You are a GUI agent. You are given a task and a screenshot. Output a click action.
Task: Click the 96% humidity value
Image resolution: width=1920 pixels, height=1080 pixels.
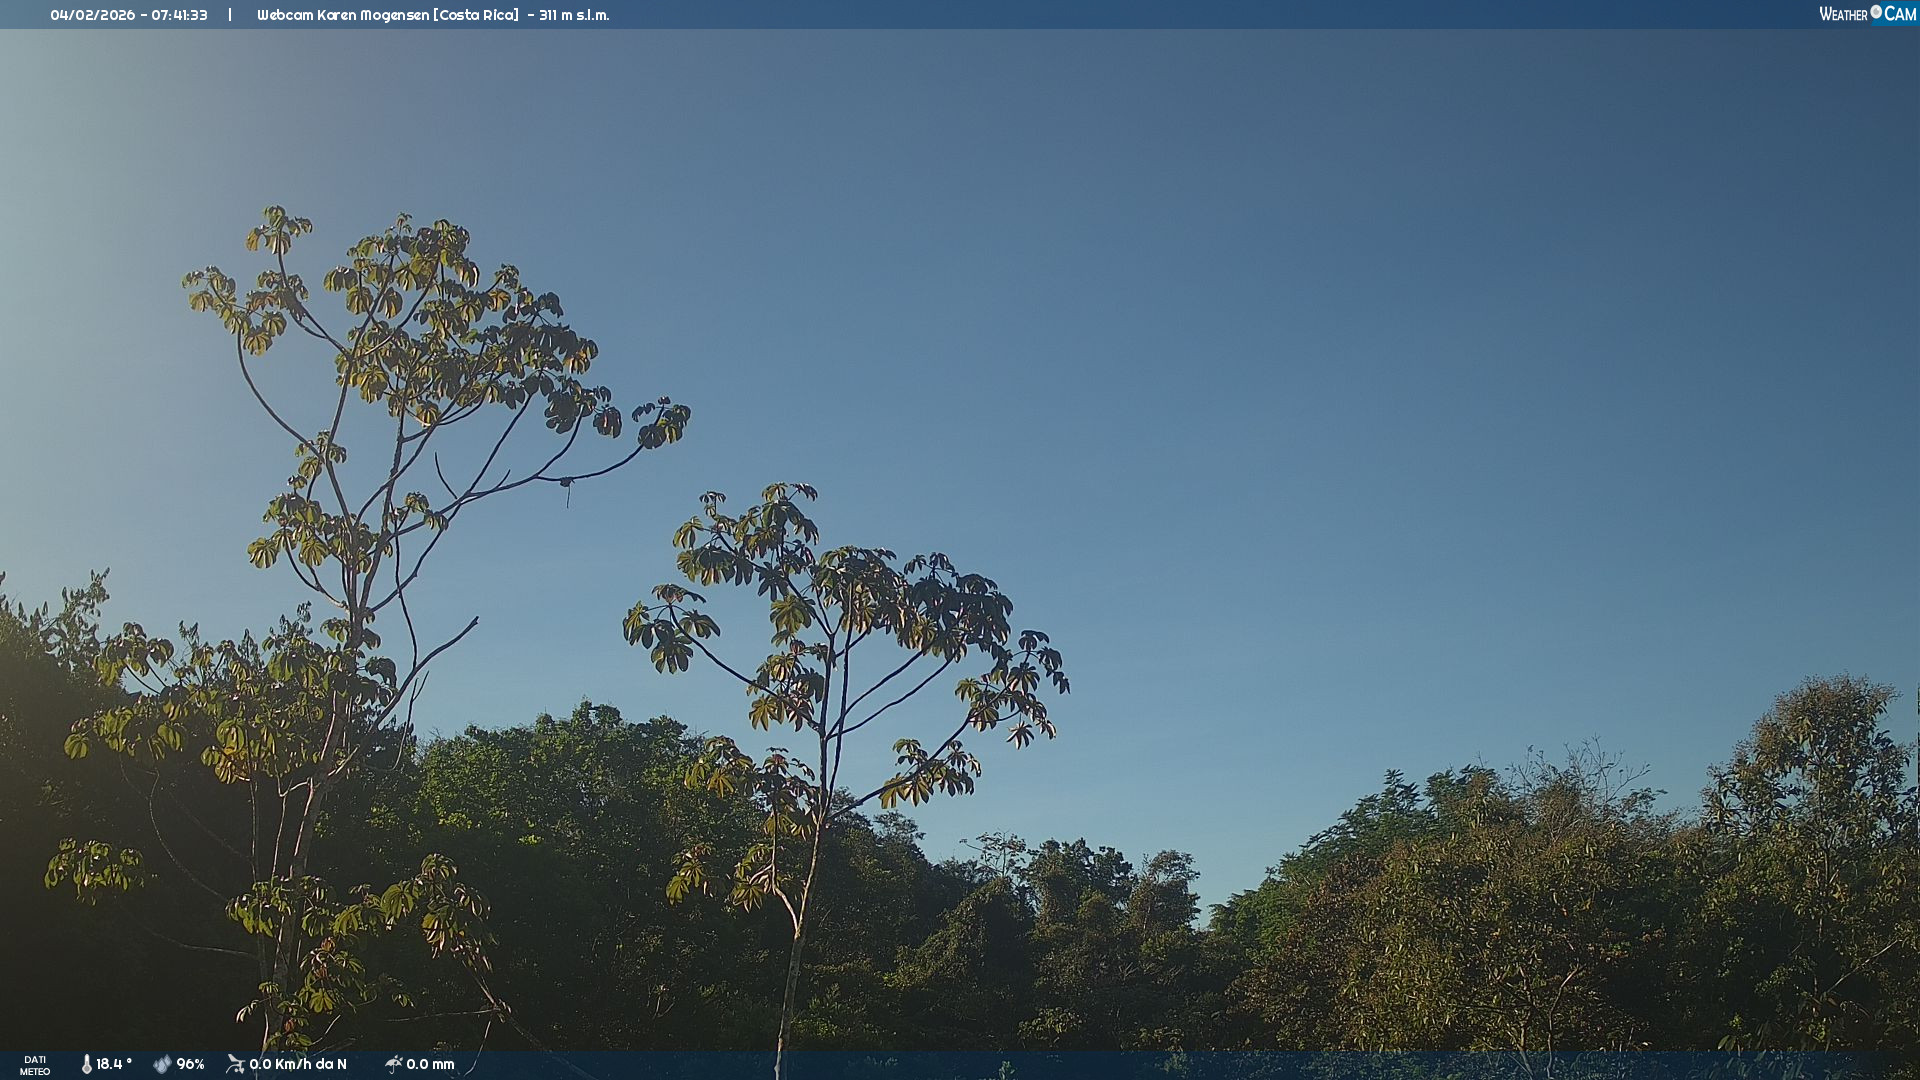[x=190, y=1064]
